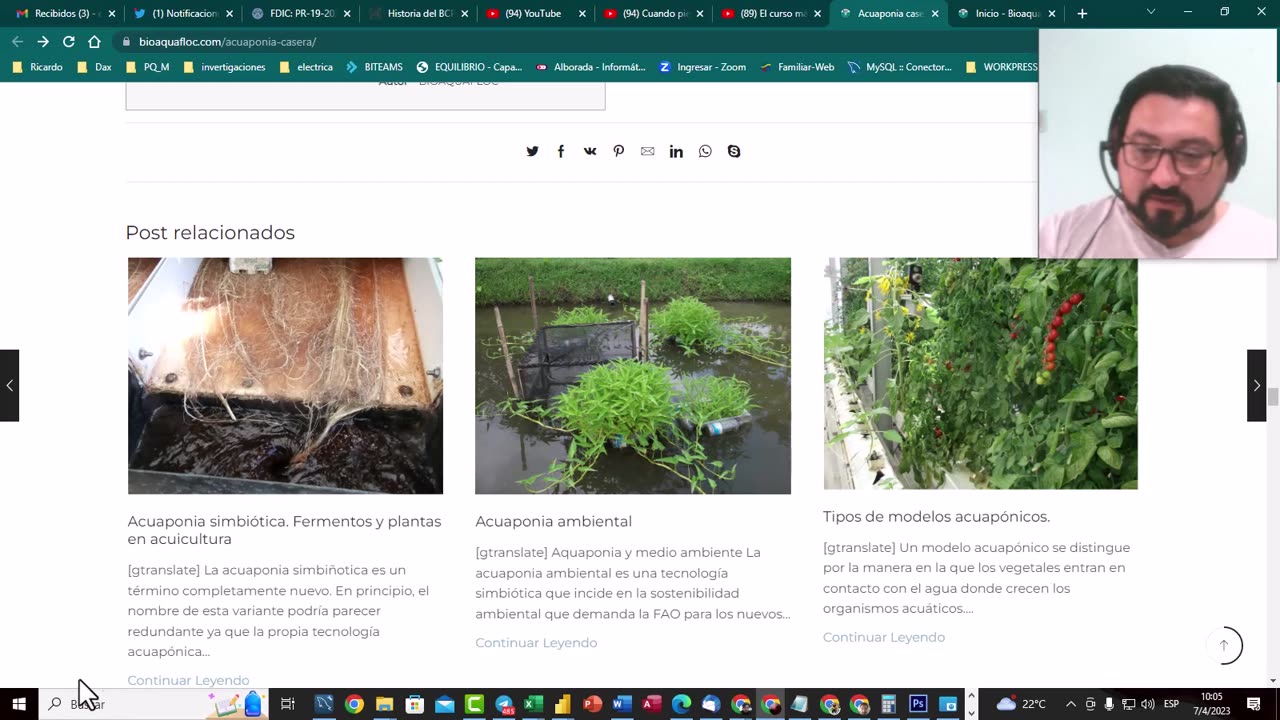Image resolution: width=1280 pixels, height=720 pixels.
Task: Share post on Facebook icon
Action: point(561,151)
